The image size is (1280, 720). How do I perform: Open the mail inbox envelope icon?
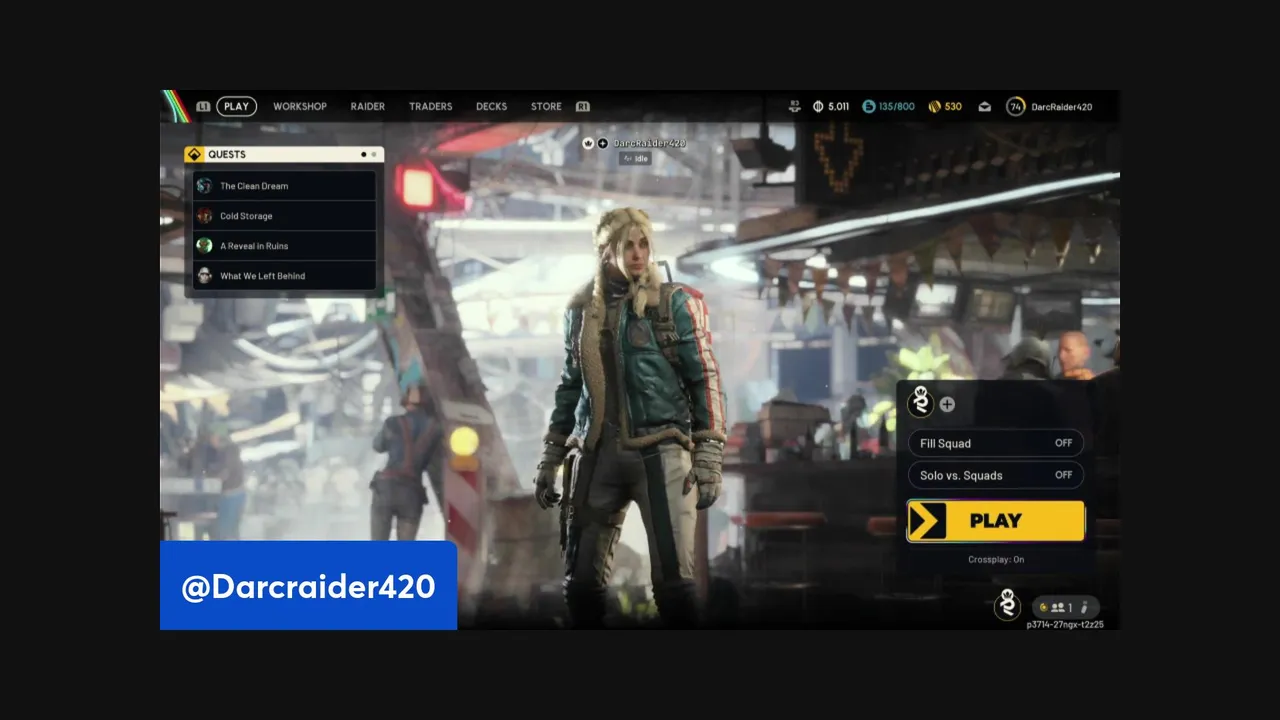[x=985, y=106]
